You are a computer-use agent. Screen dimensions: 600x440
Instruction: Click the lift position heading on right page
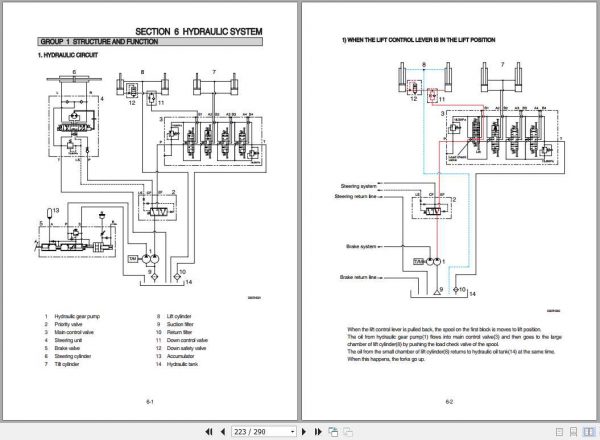[418, 40]
